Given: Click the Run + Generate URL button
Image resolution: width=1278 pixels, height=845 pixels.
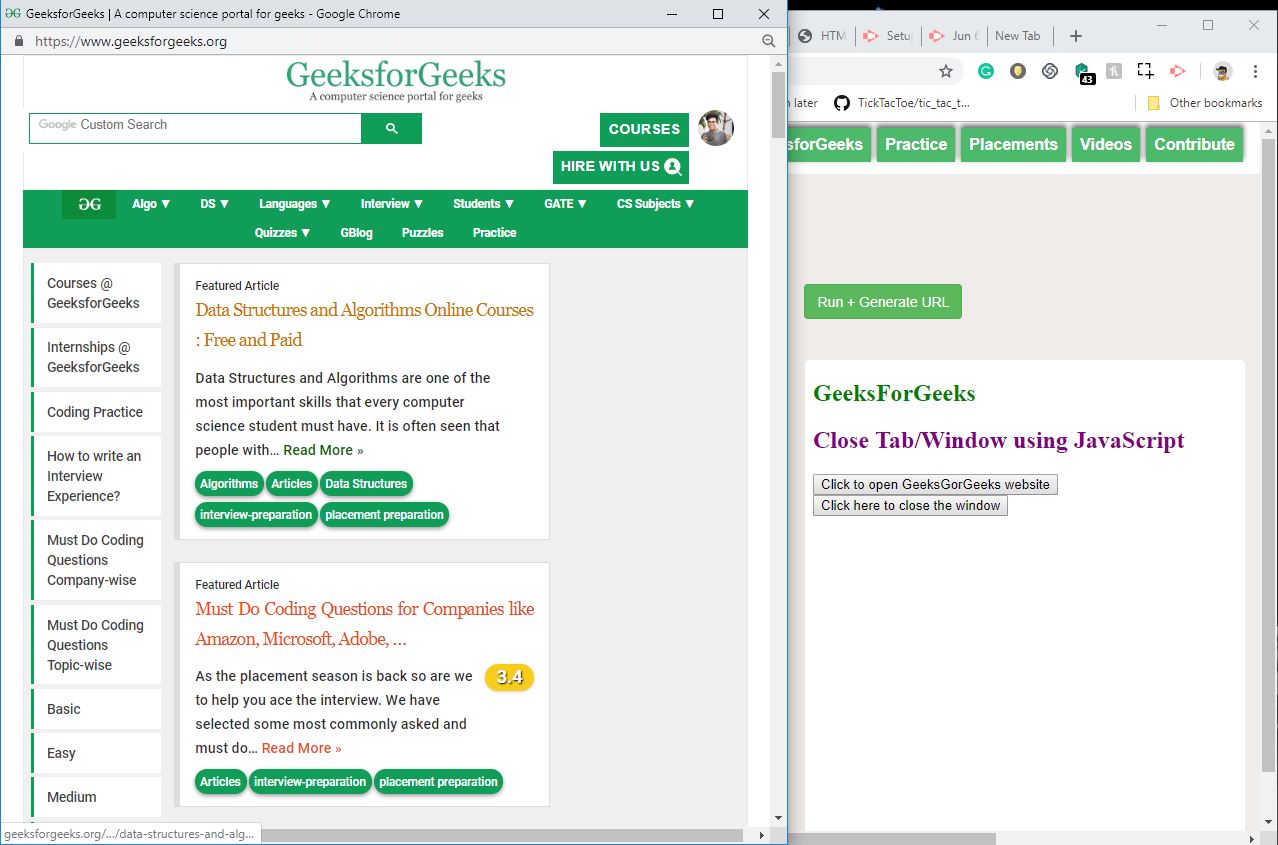Looking at the screenshot, I should pyautogui.click(x=883, y=302).
